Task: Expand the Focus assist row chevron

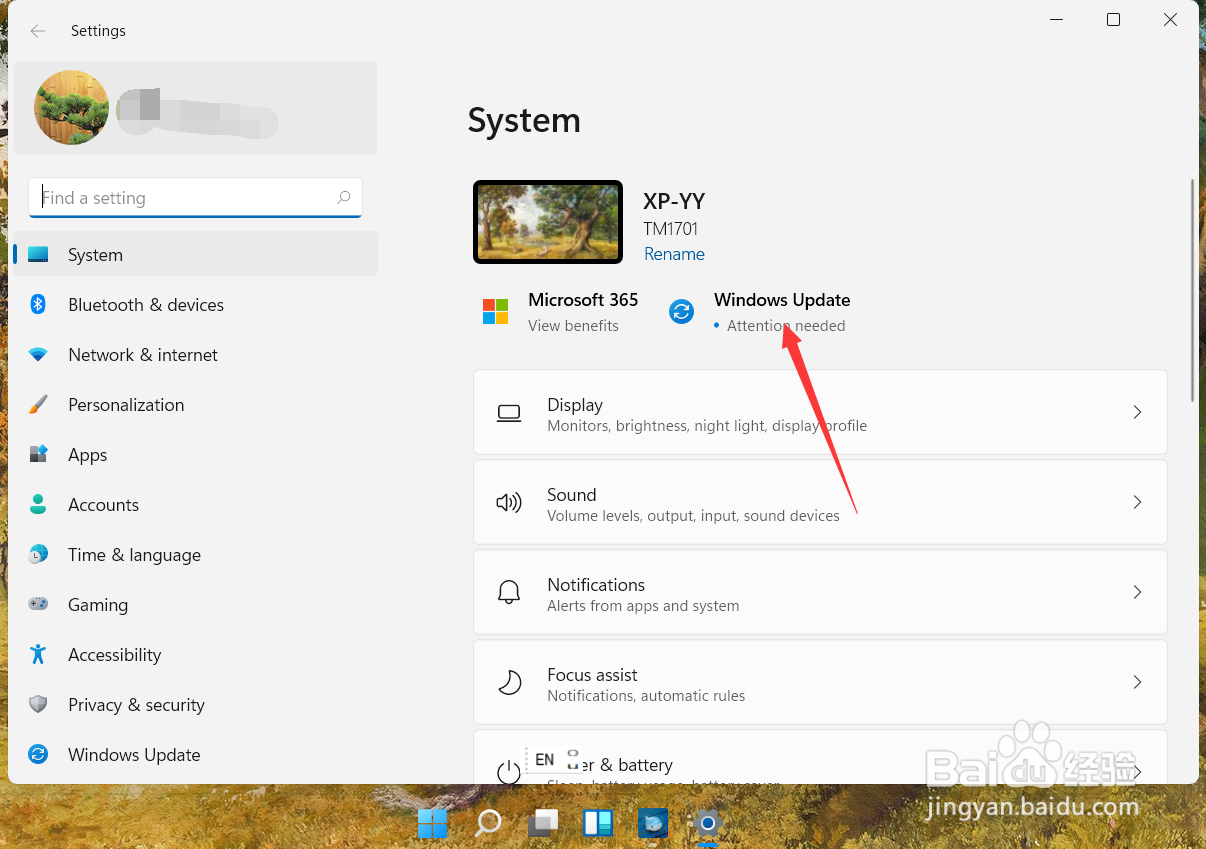Action: (x=1137, y=682)
